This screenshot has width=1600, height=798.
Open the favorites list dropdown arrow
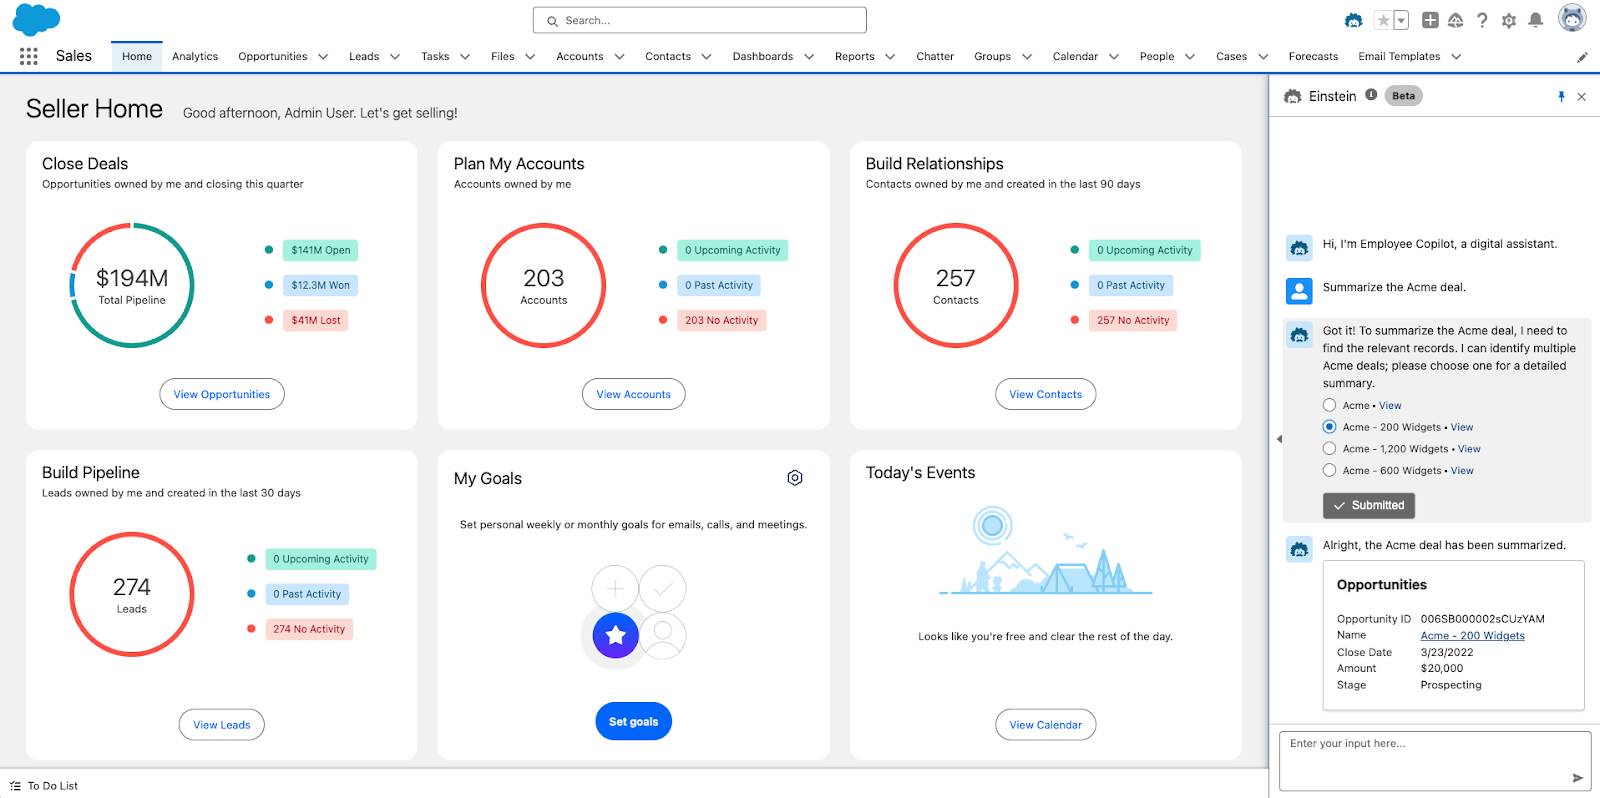1401,20
